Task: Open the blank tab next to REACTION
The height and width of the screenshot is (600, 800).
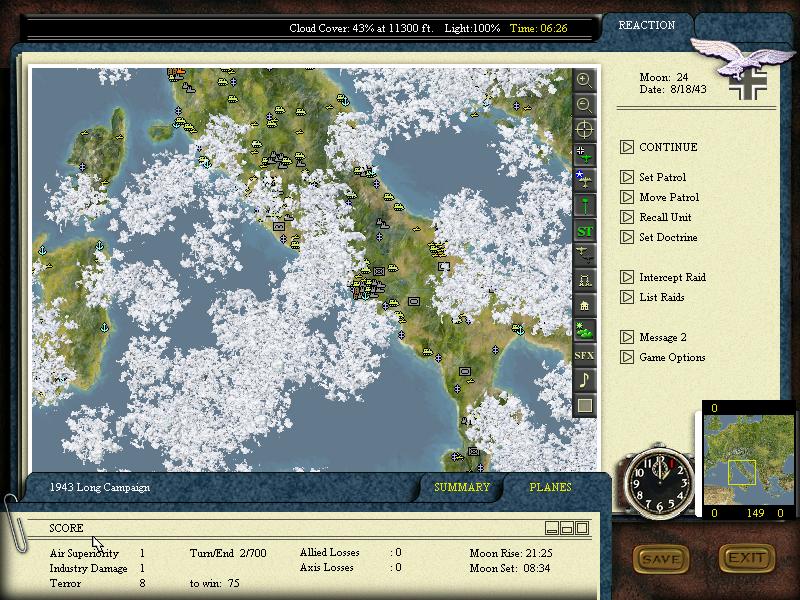Action: 743,26
